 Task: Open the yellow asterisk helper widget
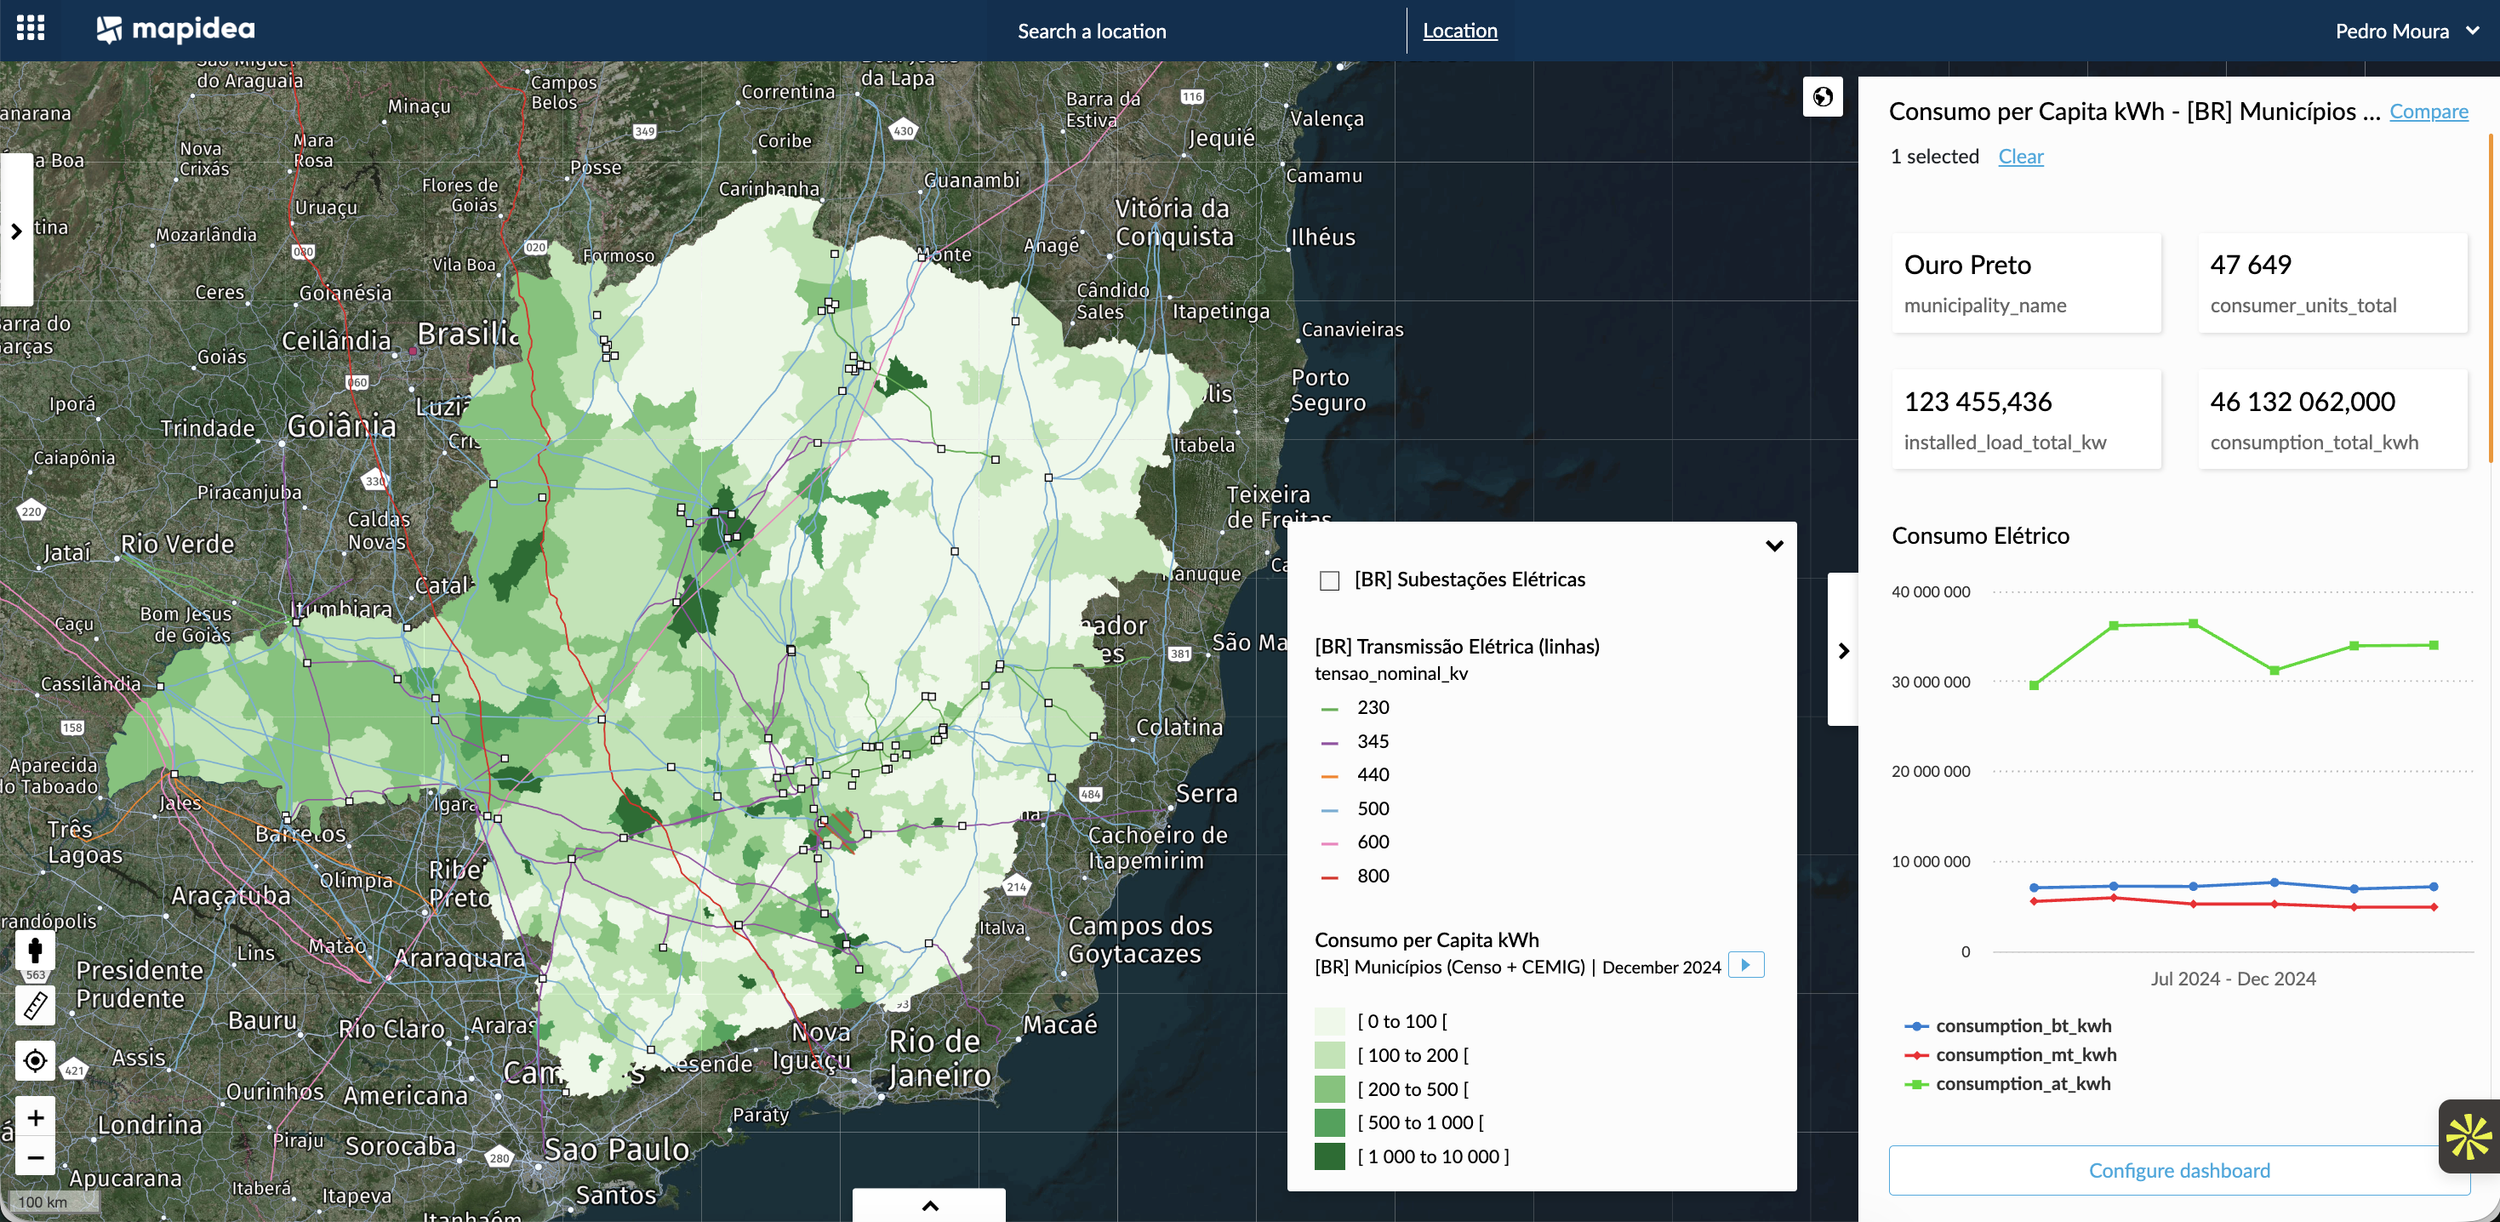2468,1137
